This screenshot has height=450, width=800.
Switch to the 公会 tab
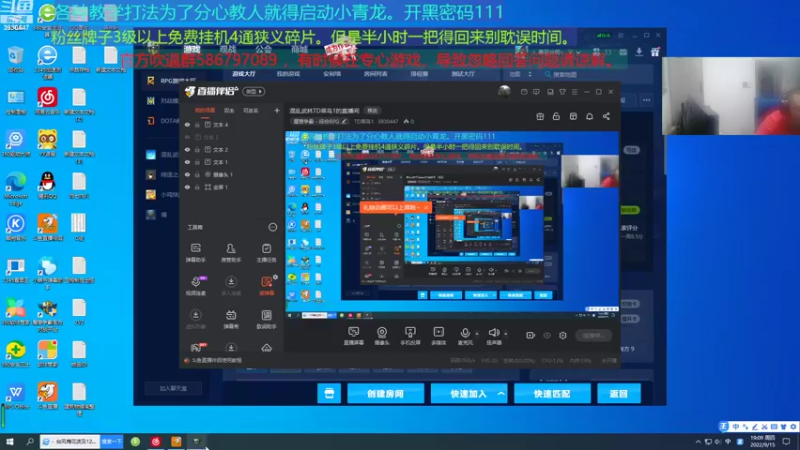point(263,49)
